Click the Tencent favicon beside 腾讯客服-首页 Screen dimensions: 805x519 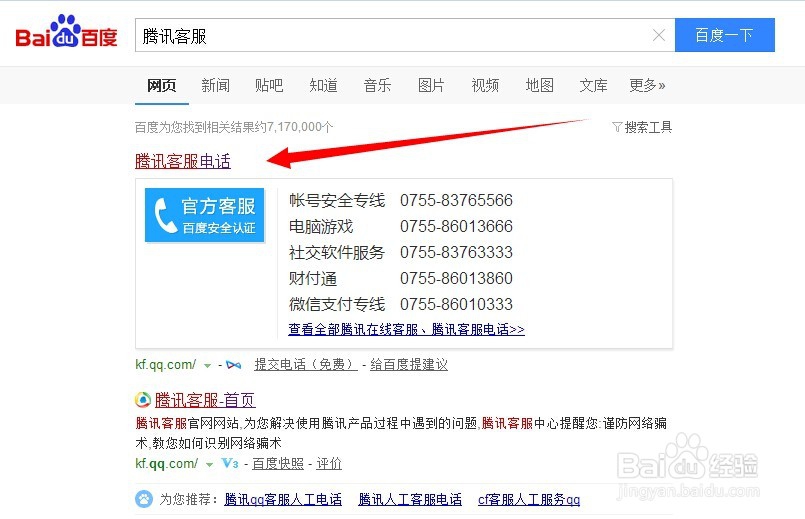click(x=143, y=399)
